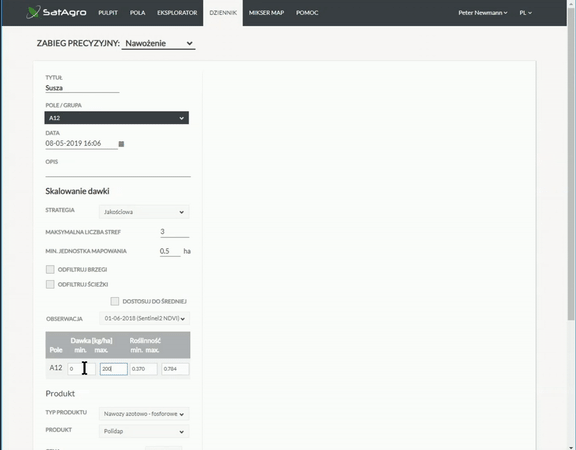This screenshot has height=450, width=576.
Task: Open the calendar date picker icon
Action: coord(121,144)
